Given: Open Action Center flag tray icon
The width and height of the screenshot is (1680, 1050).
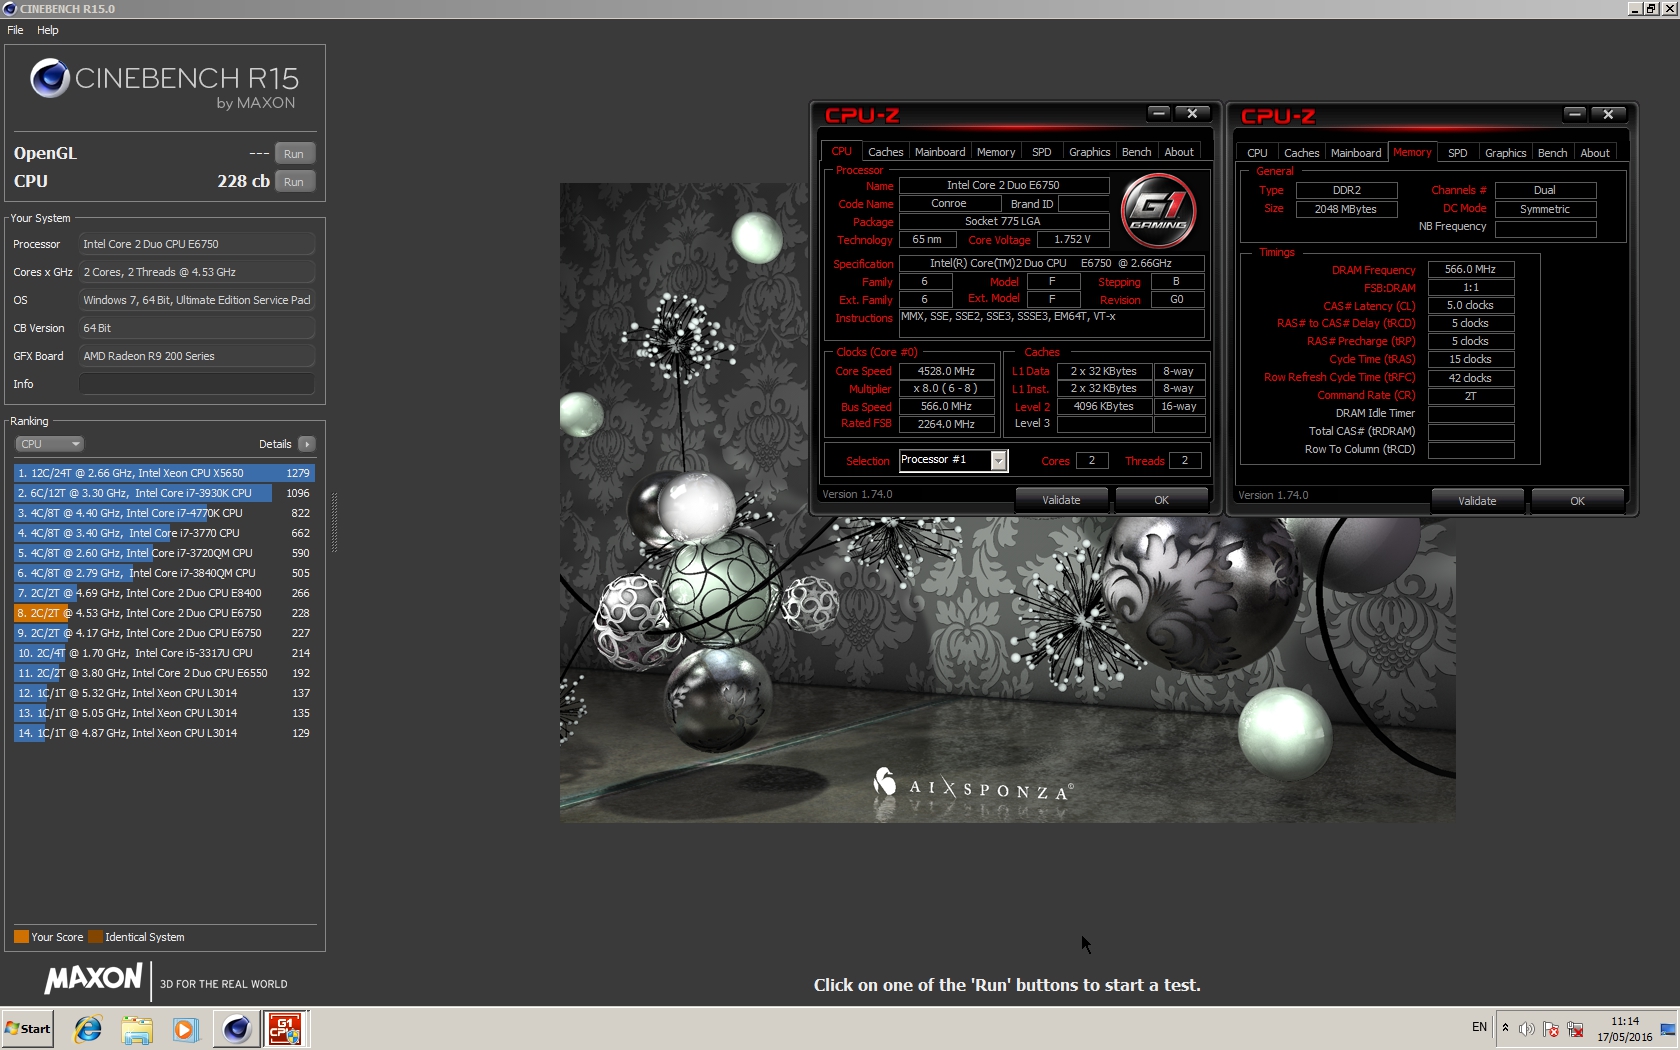Looking at the screenshot, I should click(x=1551, y=1028).
